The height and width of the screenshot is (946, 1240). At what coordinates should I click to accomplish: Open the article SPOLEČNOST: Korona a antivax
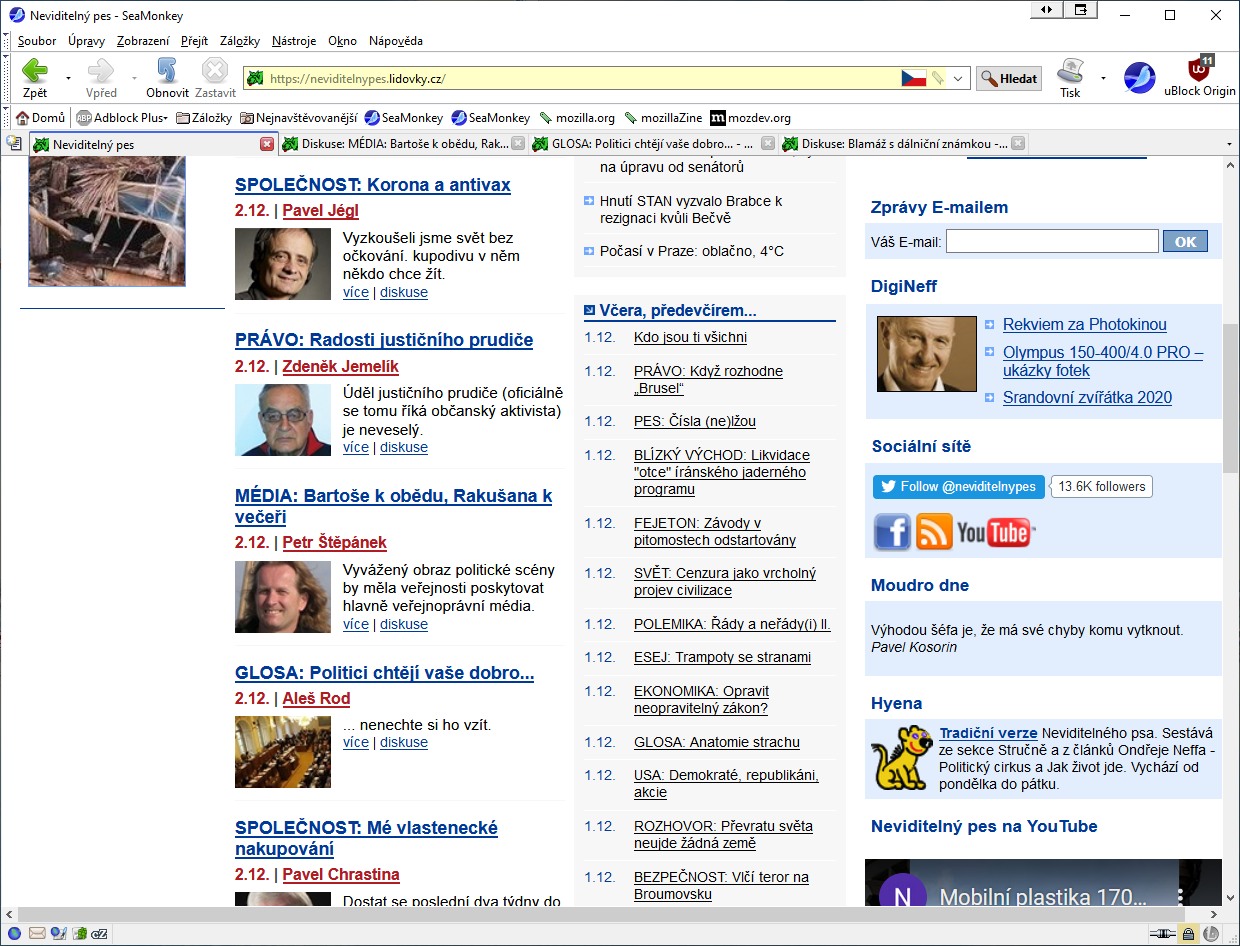(373, 185)
